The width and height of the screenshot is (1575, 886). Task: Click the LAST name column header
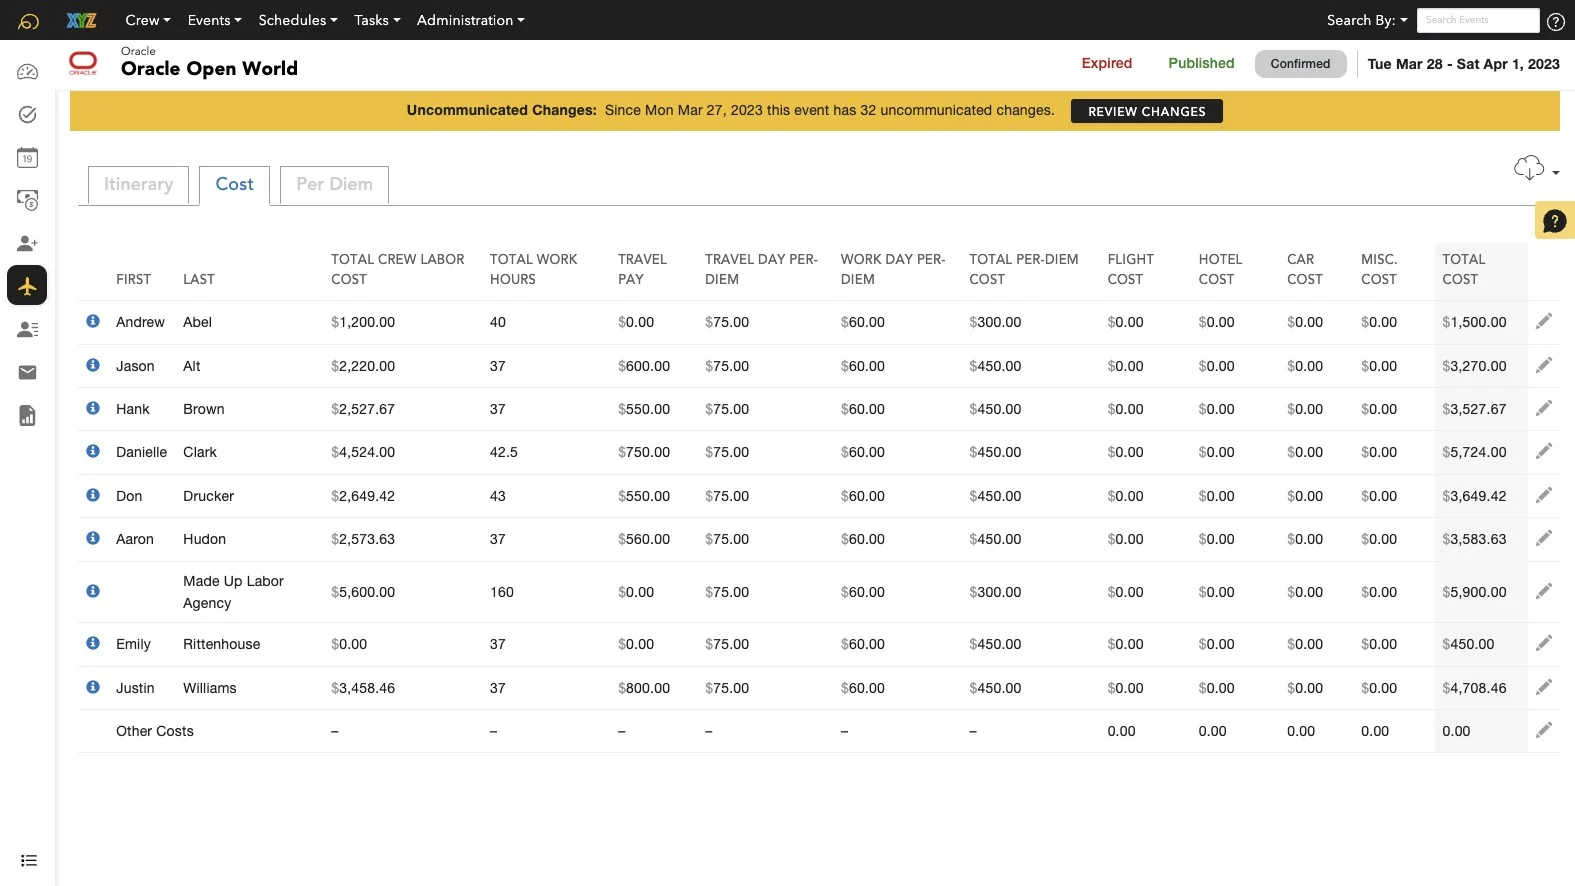point(199,279)
